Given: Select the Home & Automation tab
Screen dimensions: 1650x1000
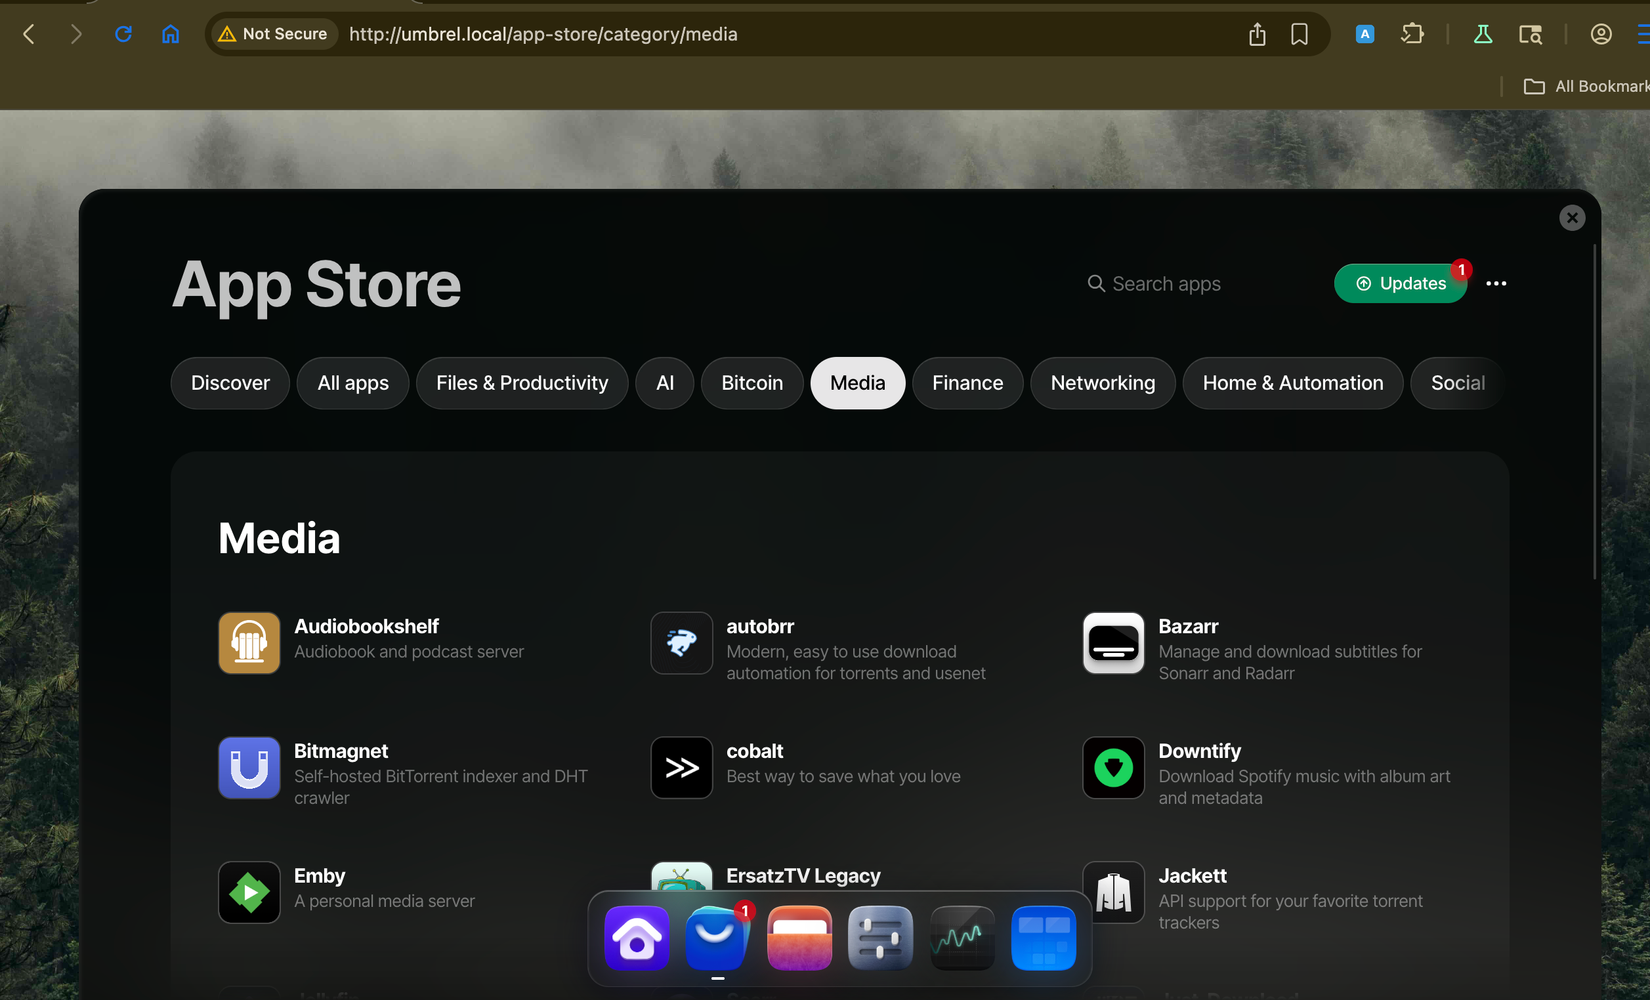Looking at the screenshot, I should 1293,383.
